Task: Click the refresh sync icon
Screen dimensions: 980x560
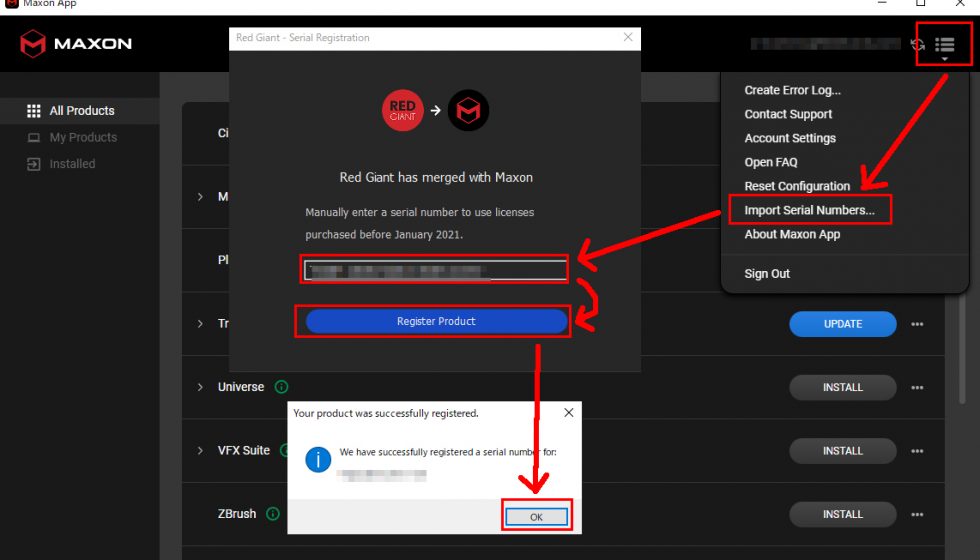Action: (x=918, y=44)
